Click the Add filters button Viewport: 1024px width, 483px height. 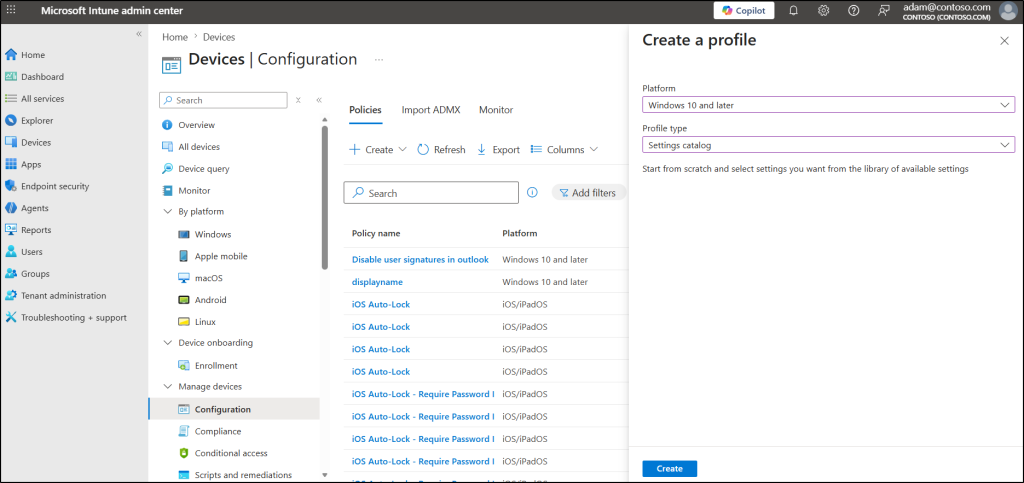[x=588, y=193]
